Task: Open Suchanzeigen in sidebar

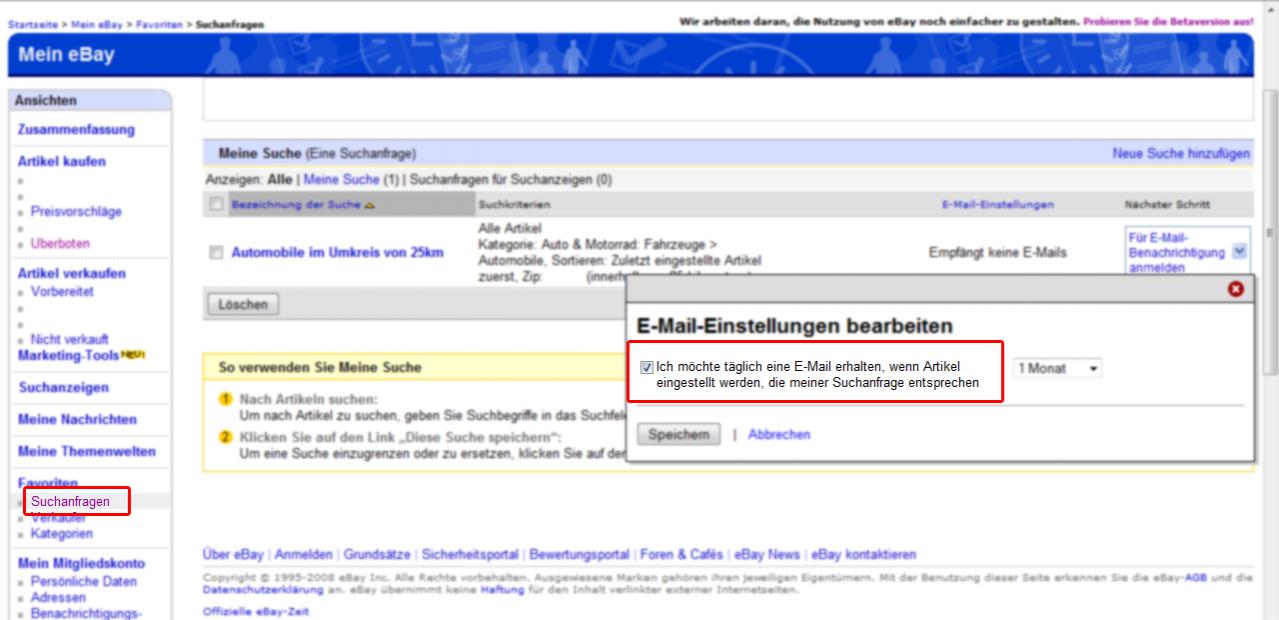Action: (x=64, y=387)
